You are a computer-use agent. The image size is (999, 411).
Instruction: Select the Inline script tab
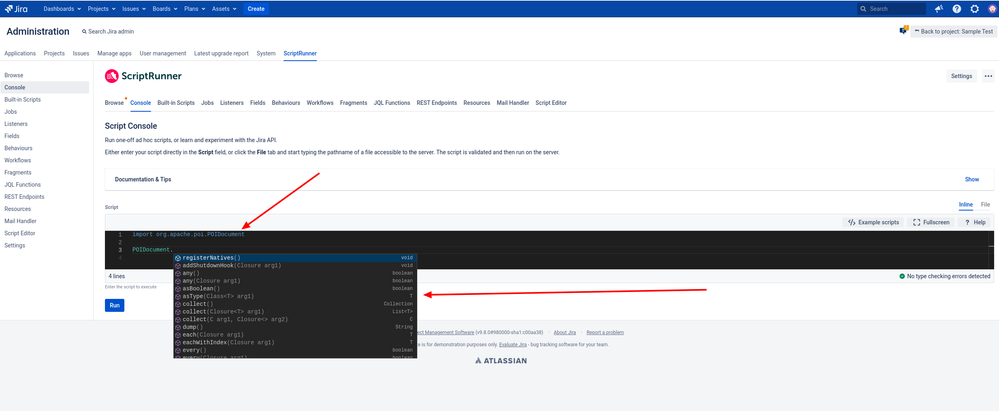[x=966, y=205]
